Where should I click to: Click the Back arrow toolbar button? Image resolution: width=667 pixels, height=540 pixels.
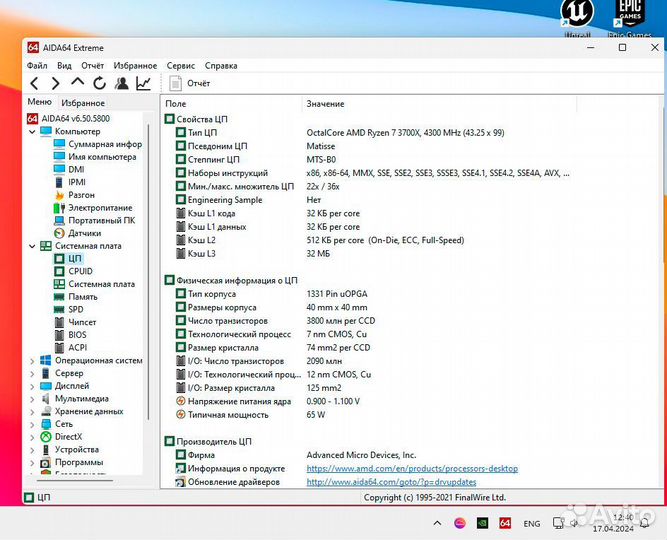coord(35,83)
